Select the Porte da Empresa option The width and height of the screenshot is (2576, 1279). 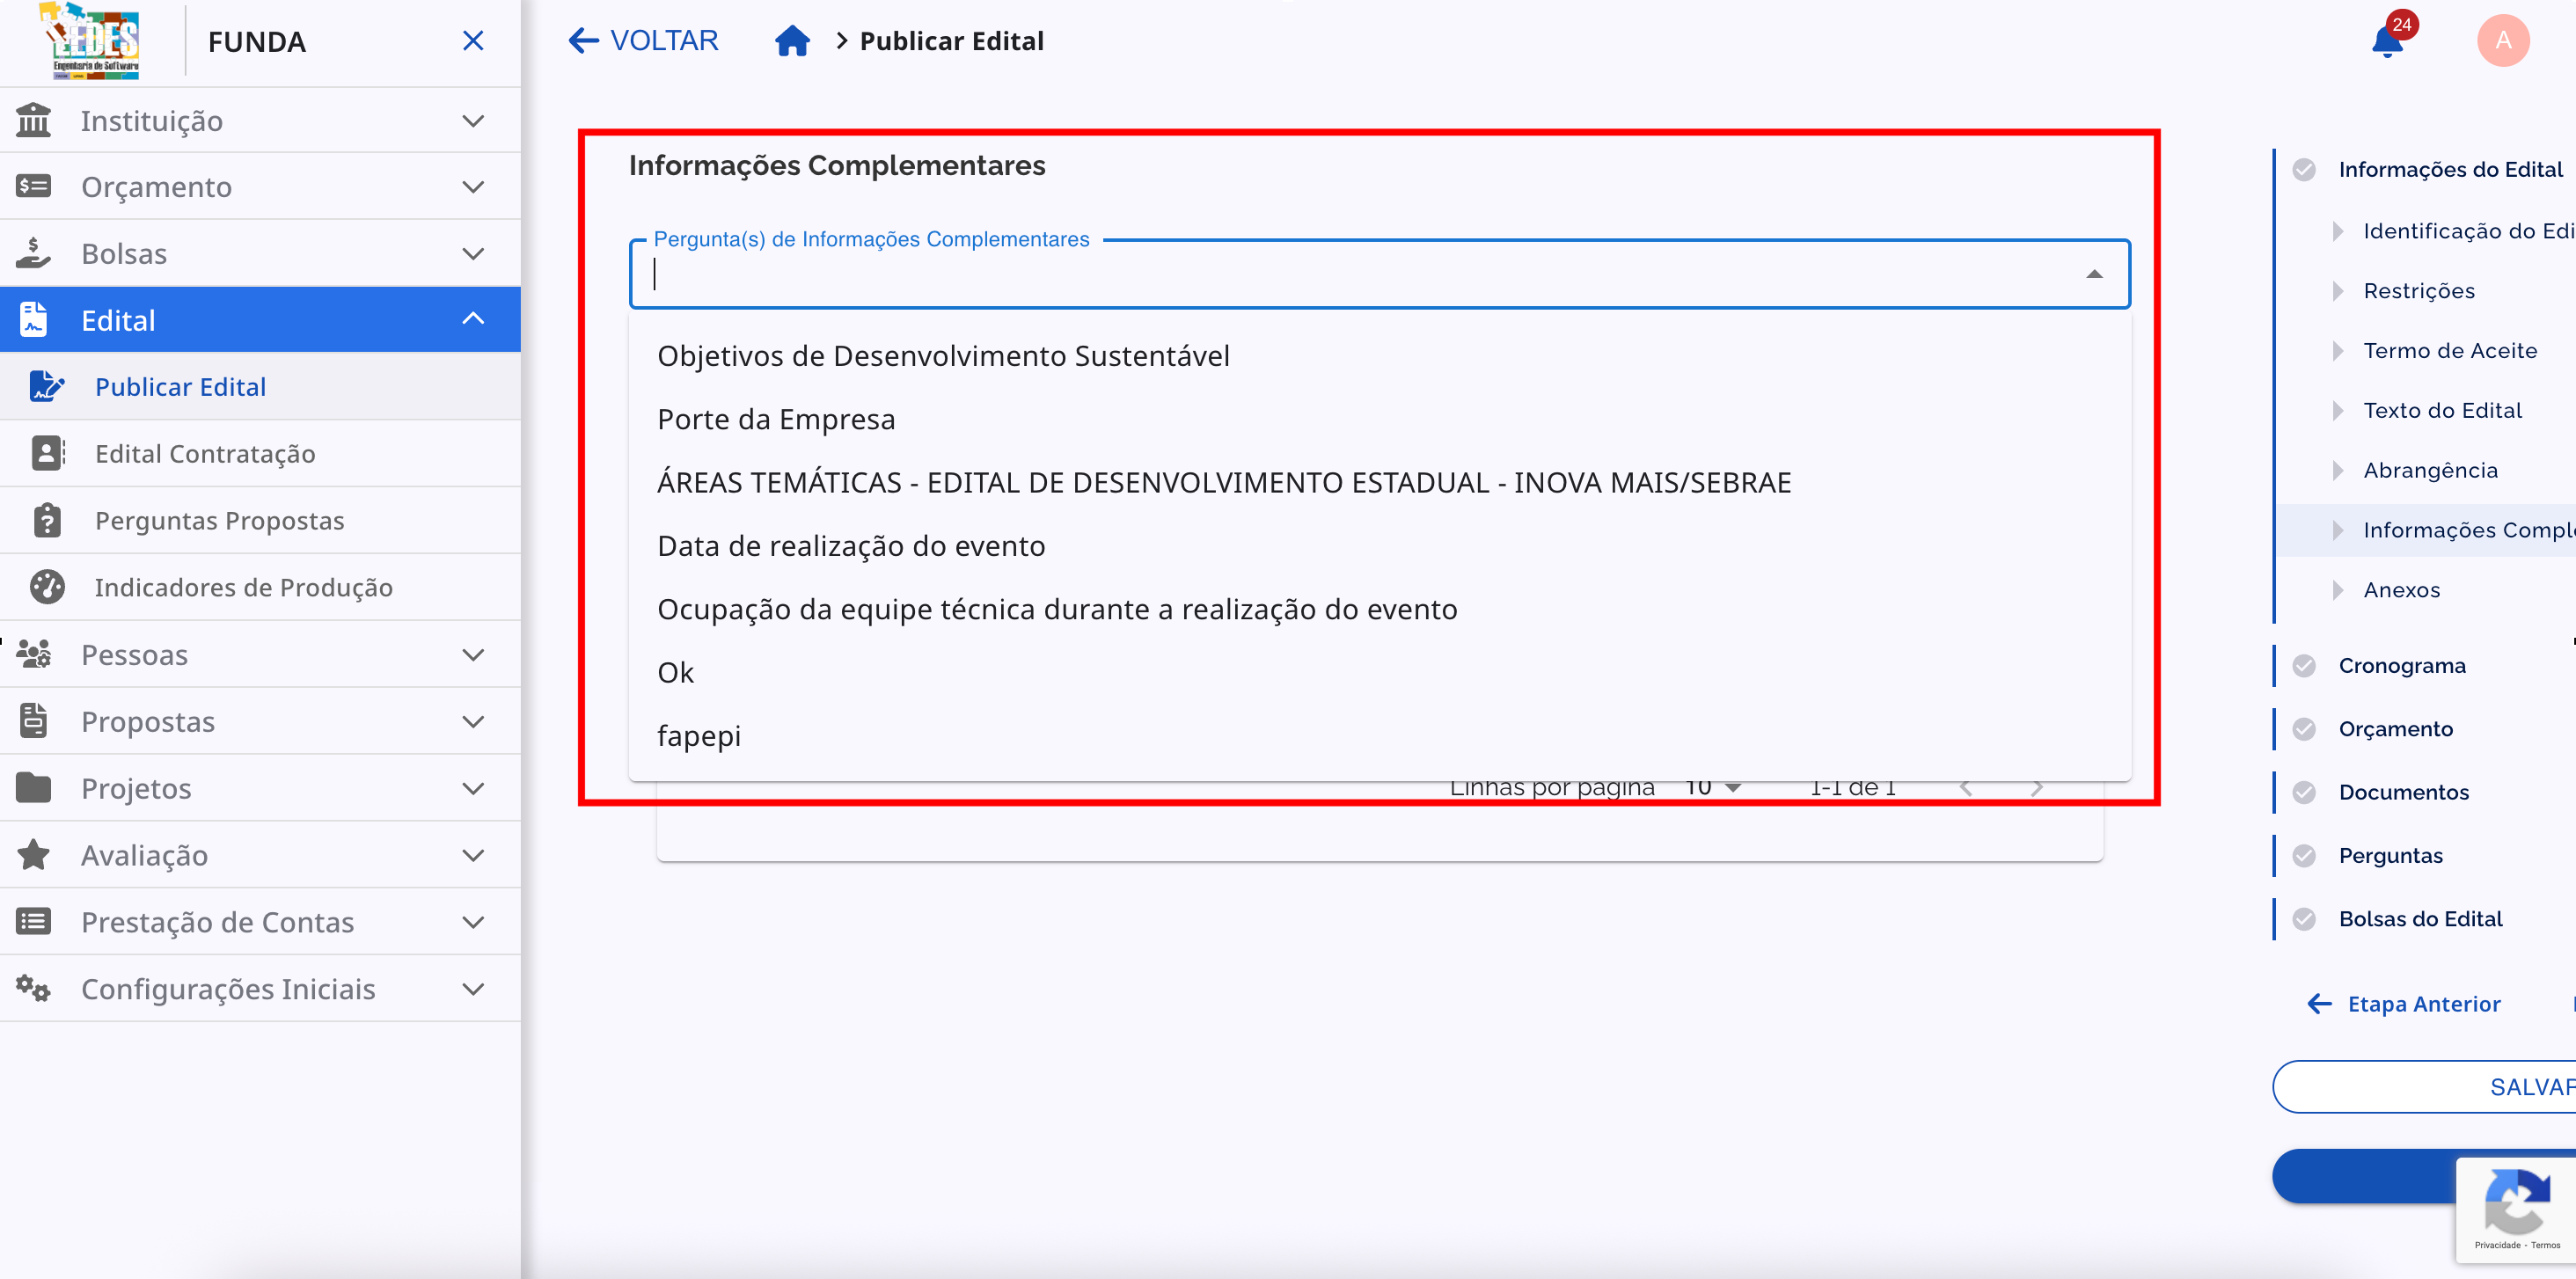[x=776, y=419]
